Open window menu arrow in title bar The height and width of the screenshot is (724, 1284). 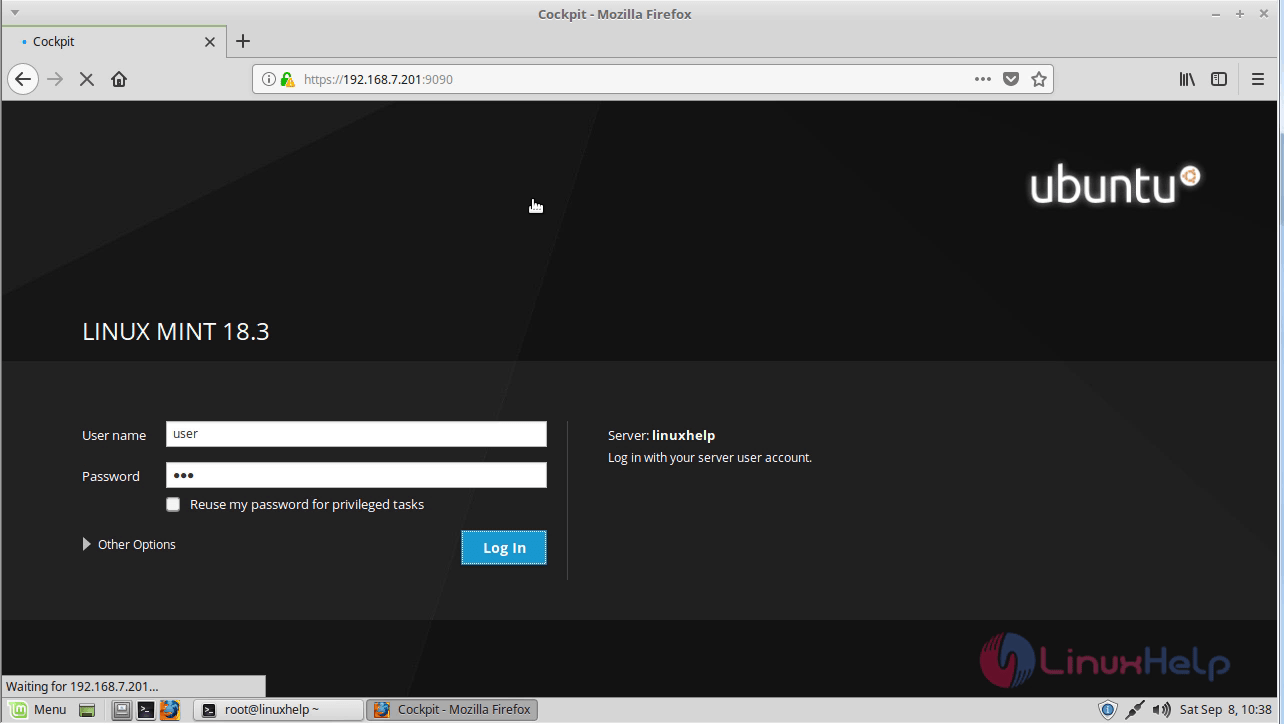pos(14,13)
